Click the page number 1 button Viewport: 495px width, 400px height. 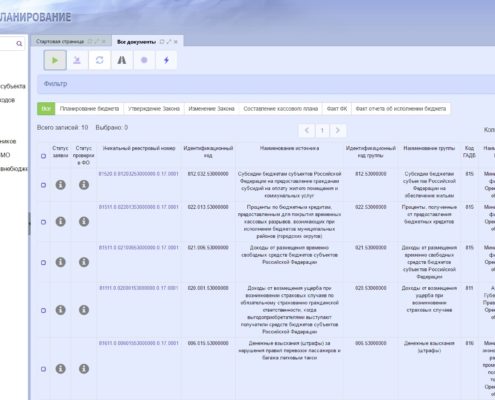point(322,130)
